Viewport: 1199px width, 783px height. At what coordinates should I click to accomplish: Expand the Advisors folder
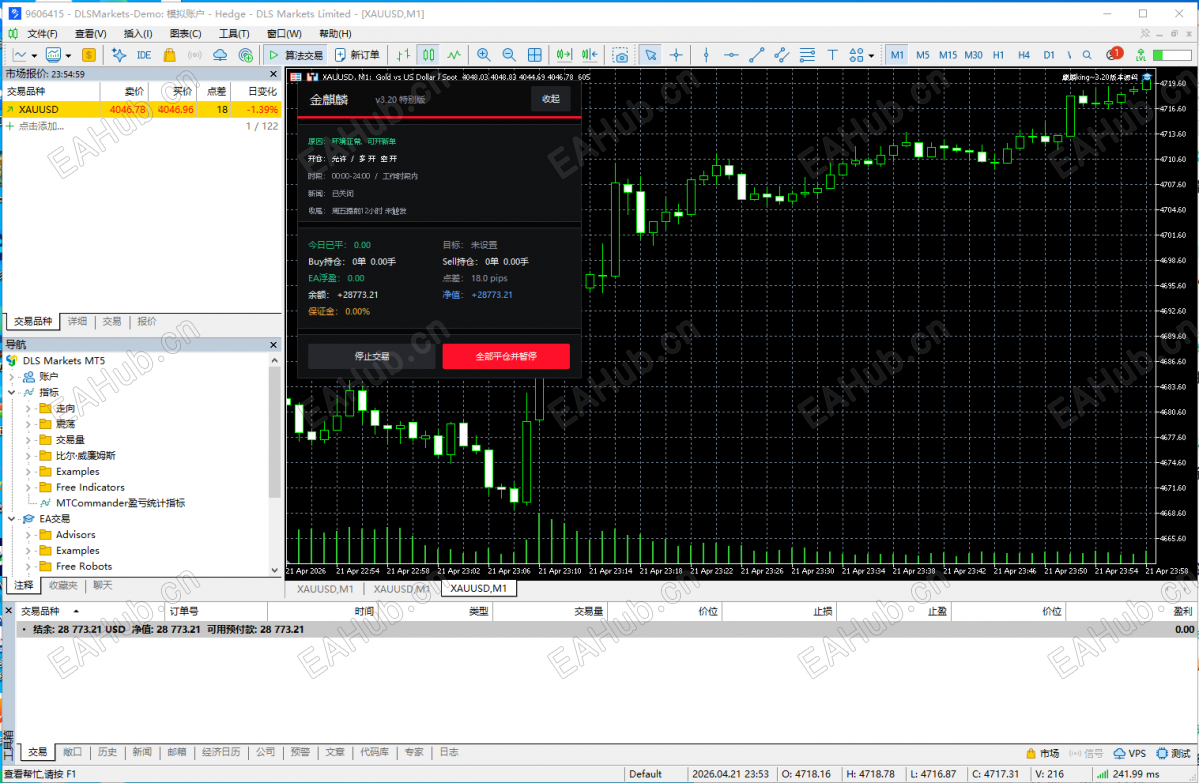click(28, 534)
